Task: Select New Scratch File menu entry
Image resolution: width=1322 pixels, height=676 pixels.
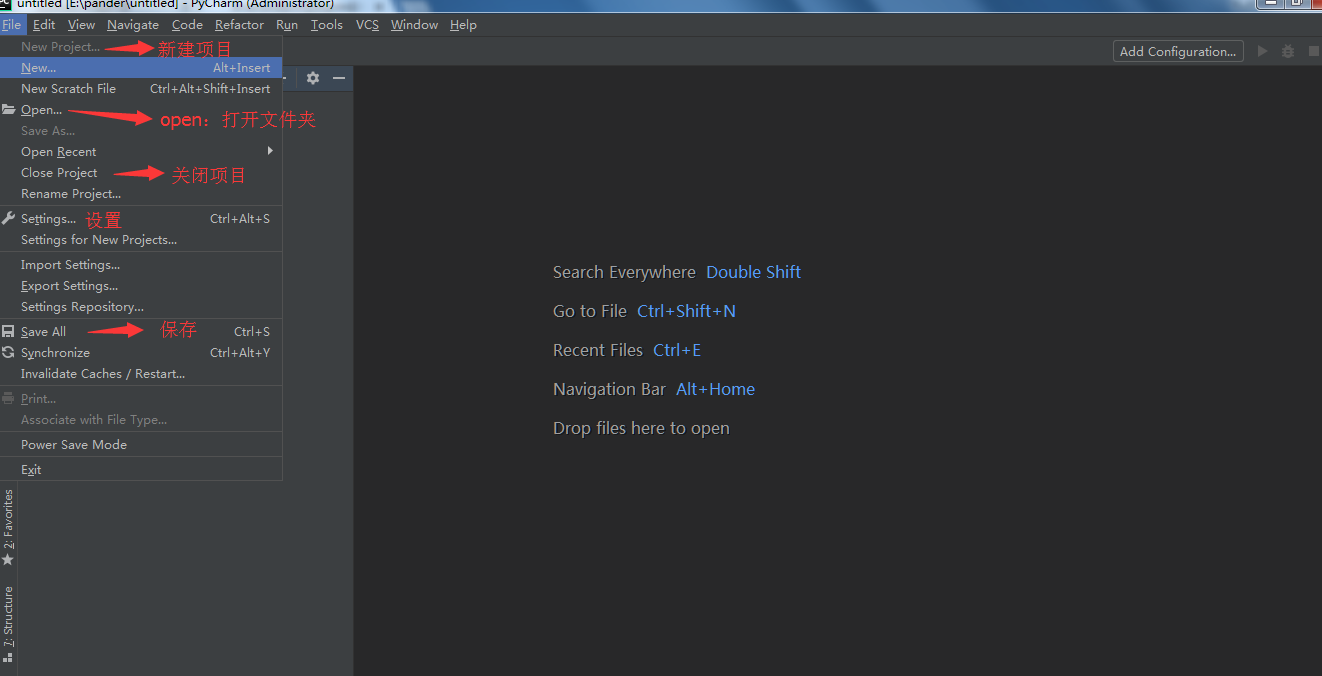Action: 141,89
